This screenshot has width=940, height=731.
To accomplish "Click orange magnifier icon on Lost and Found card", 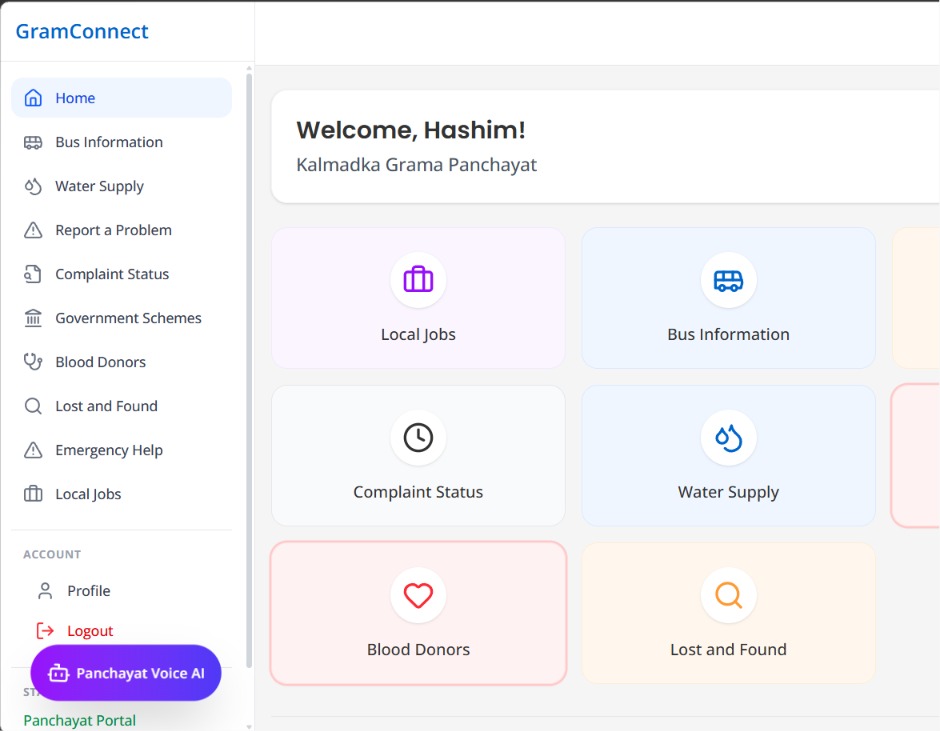I will click(x=728, y=595).
